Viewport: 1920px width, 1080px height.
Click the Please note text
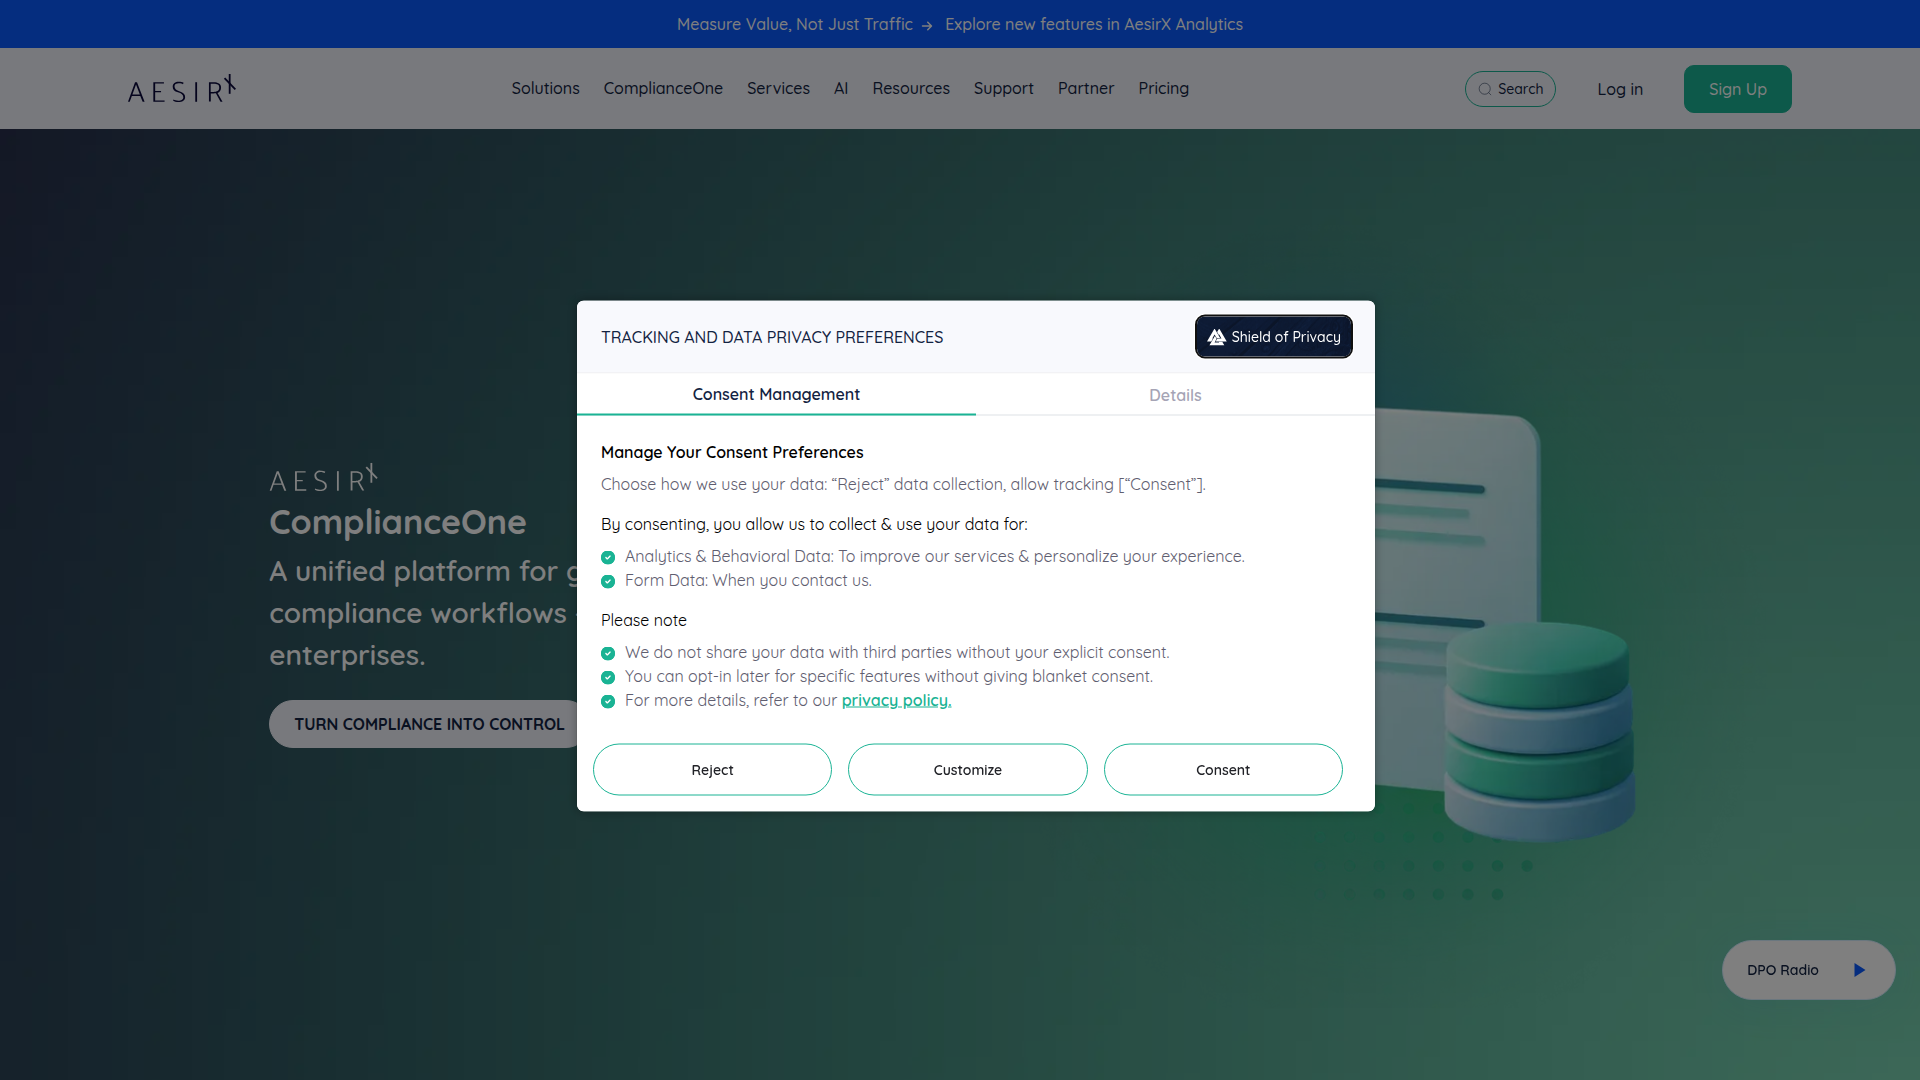click(x=644, y=620)
